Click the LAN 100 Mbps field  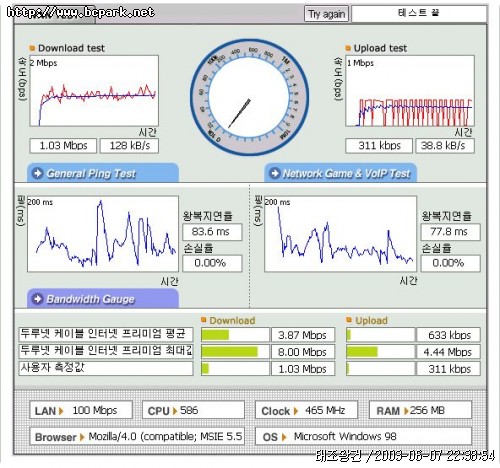[81, 410]
